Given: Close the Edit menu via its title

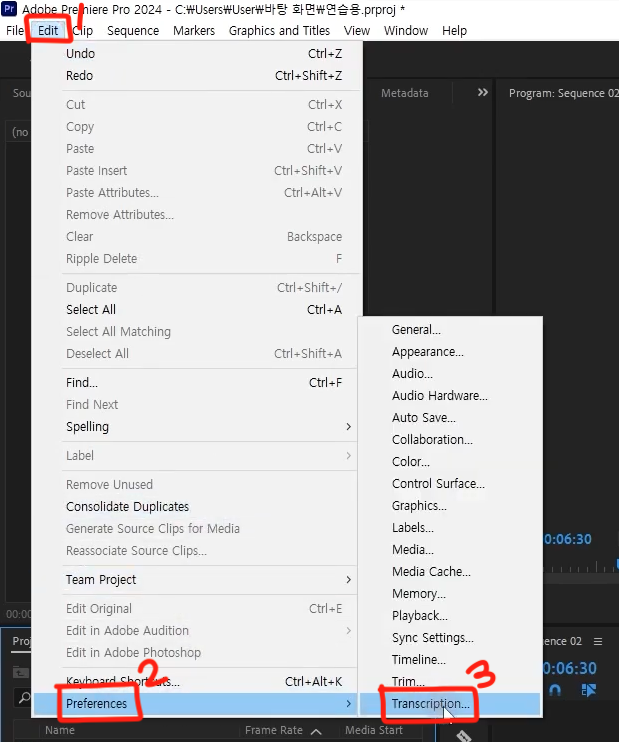Looking at the screenshot, I should [x=48, y=31].
